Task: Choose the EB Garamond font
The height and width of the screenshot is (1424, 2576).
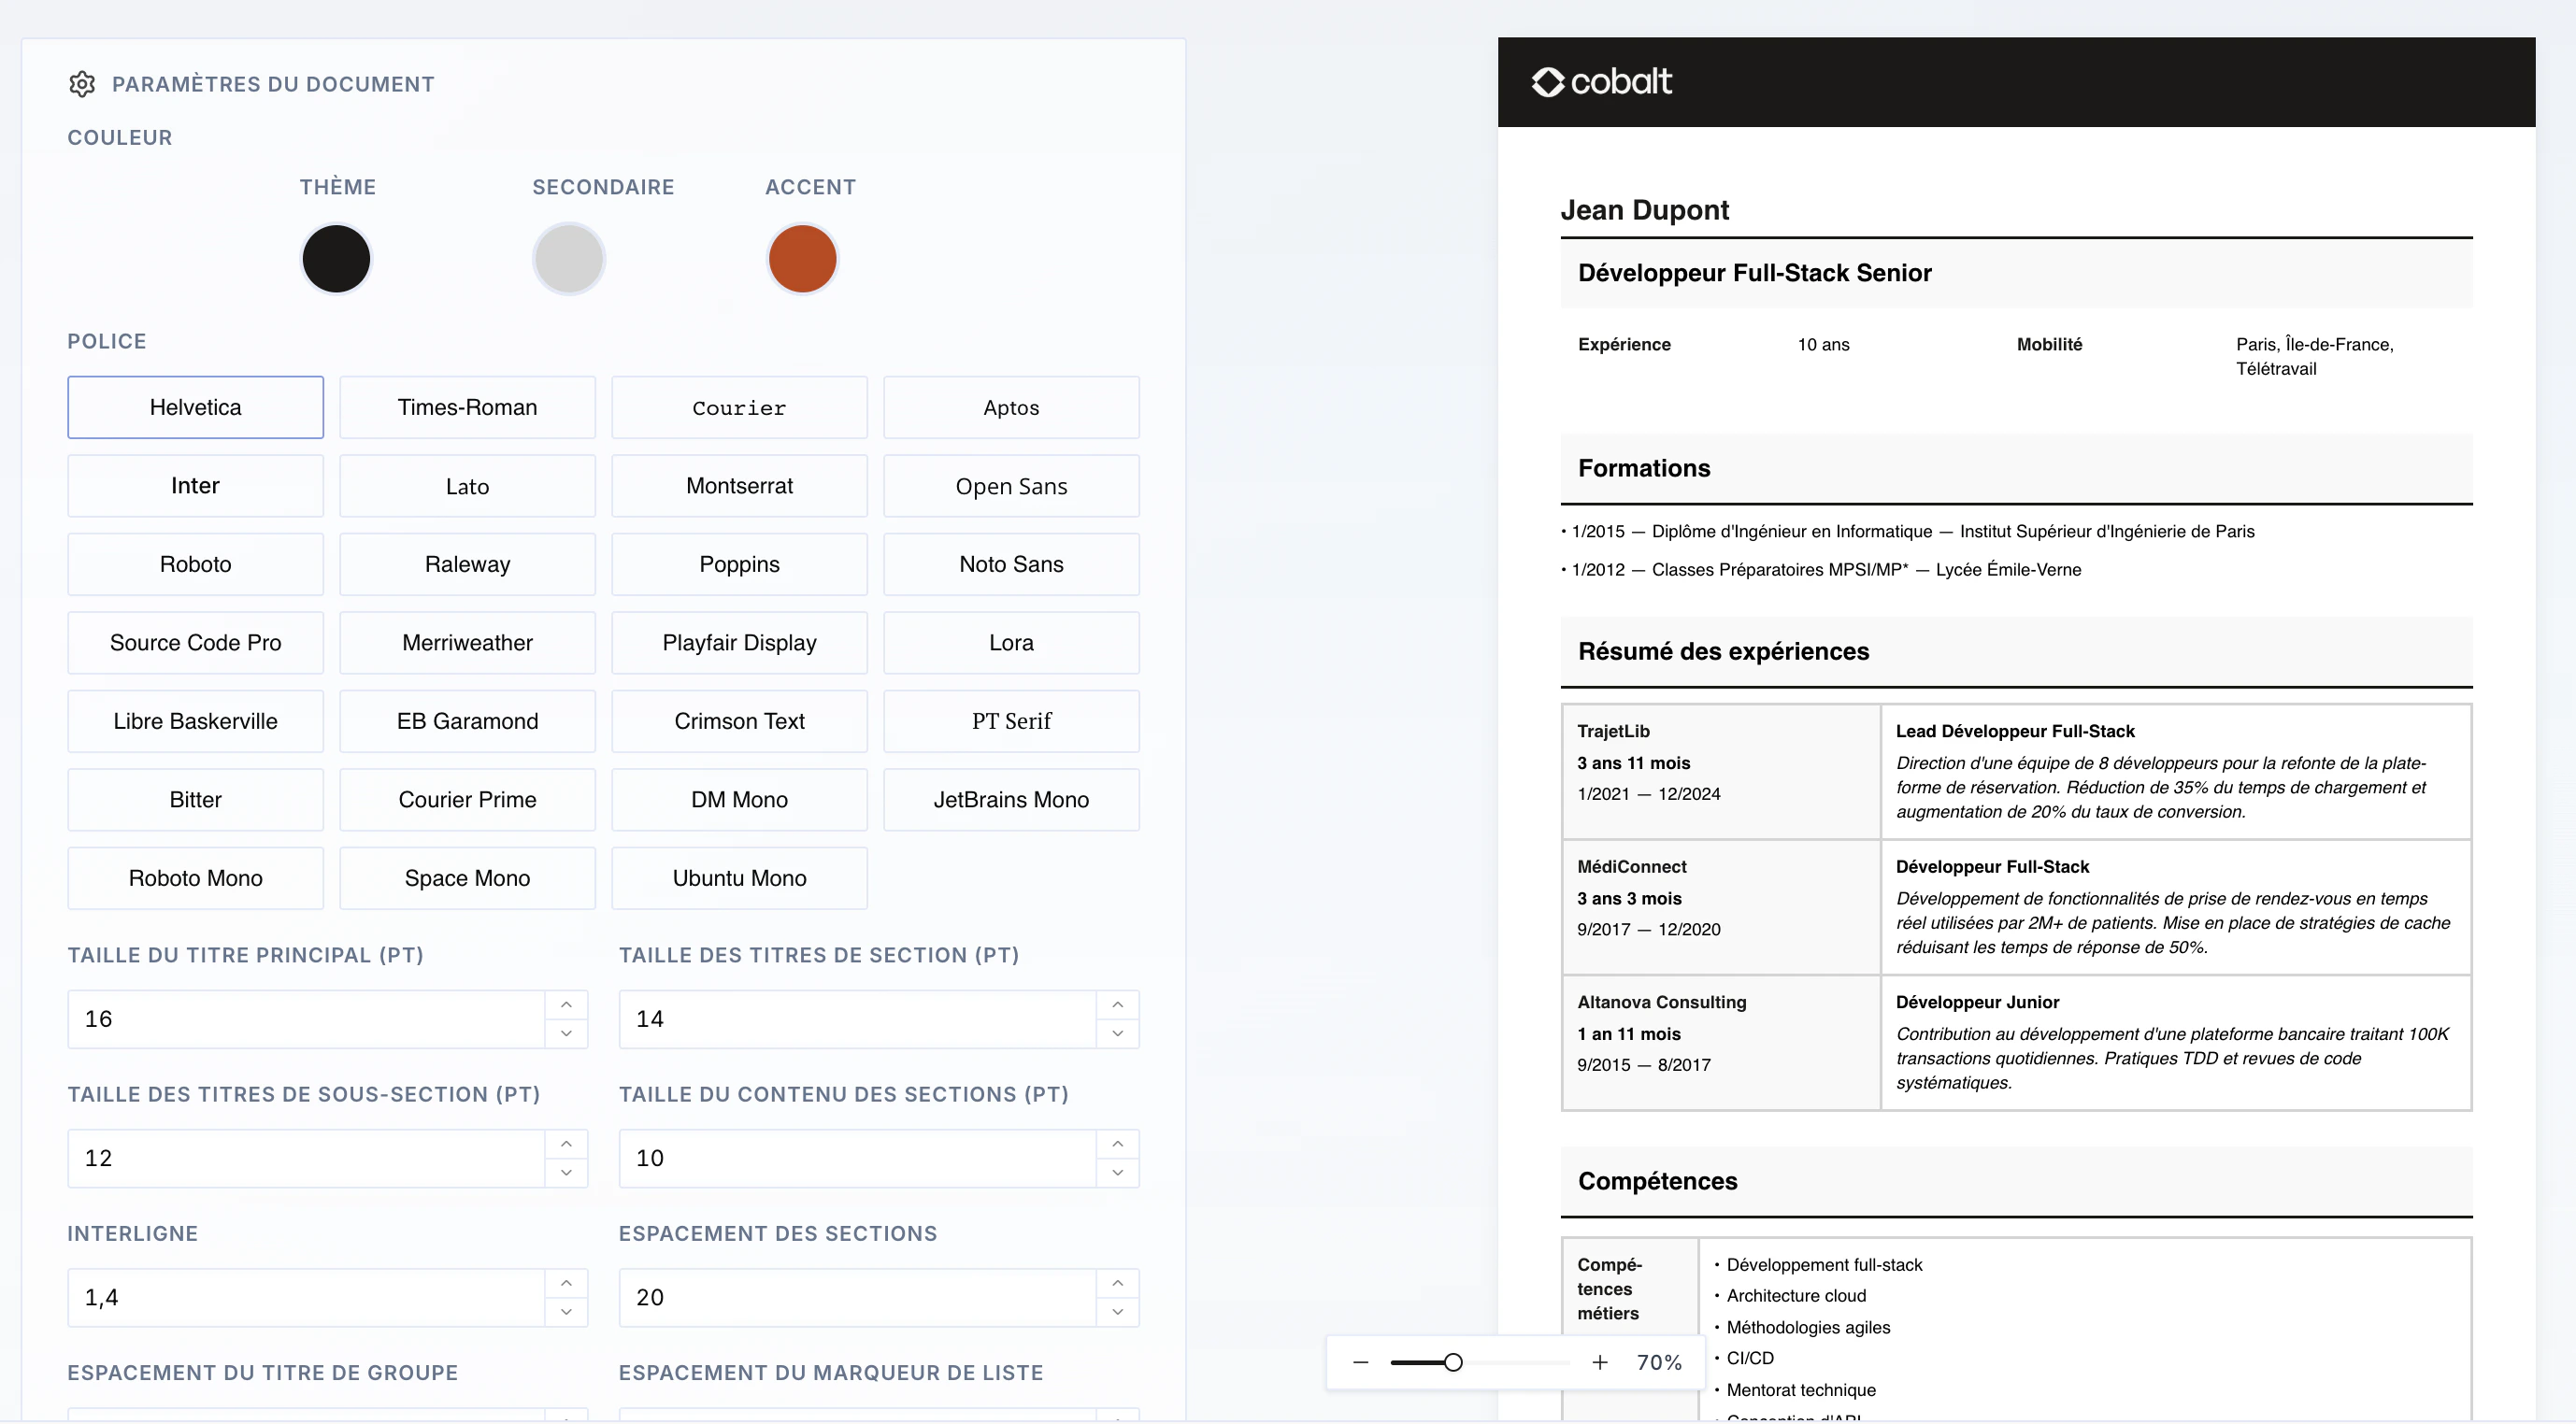Action: pyautogui.click(x=468, y=721)
